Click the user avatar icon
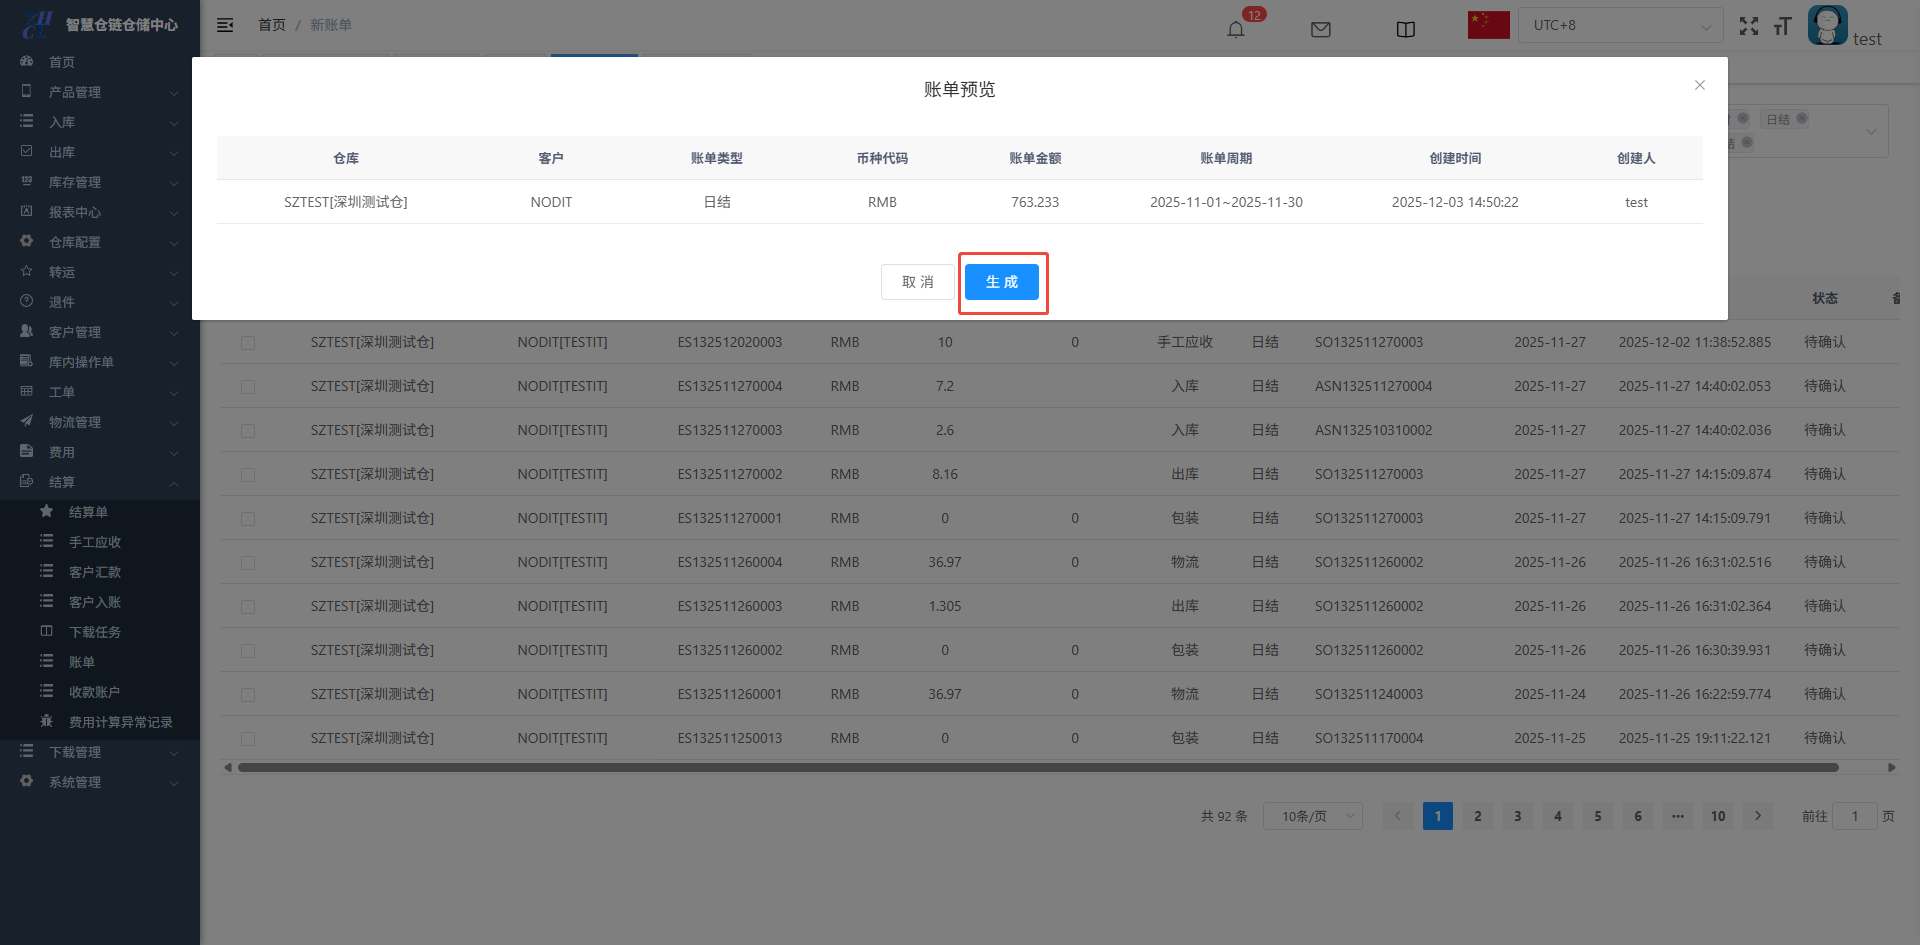Viewport: 1920px width, 945px height. click(1827, 25)
